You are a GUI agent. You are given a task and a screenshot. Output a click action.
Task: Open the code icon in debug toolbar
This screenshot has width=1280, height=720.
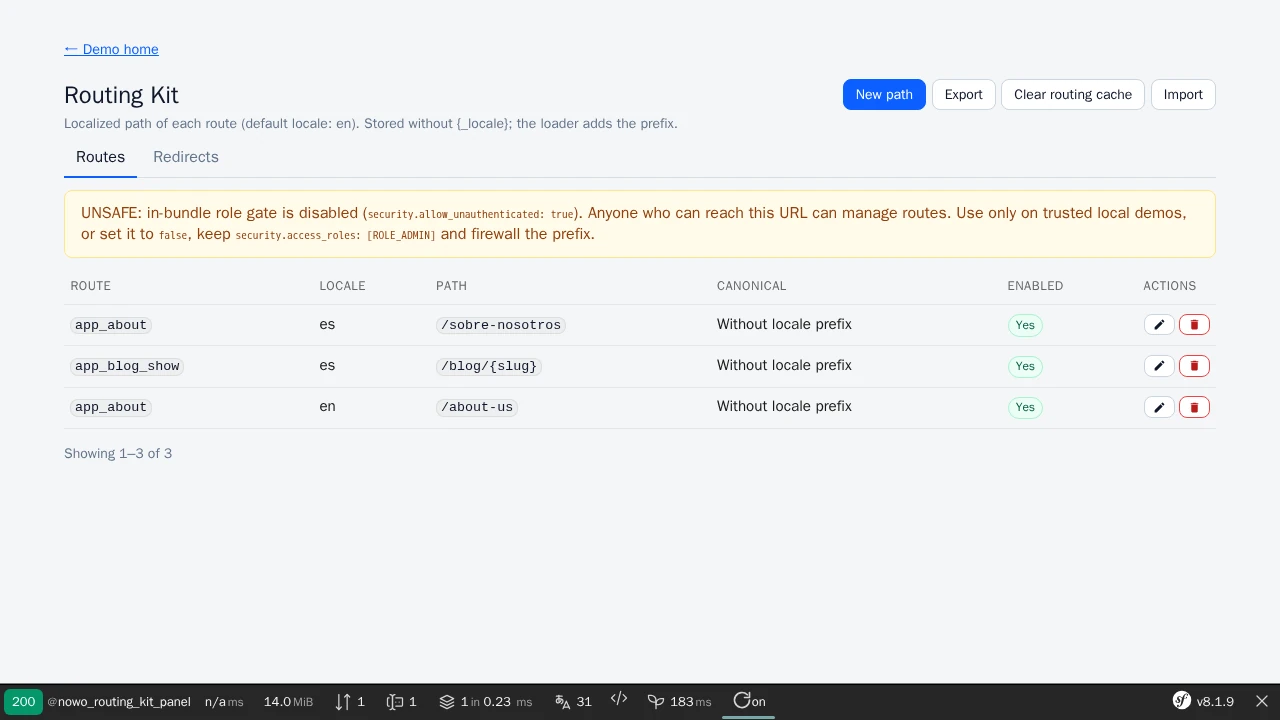point(619,700)
